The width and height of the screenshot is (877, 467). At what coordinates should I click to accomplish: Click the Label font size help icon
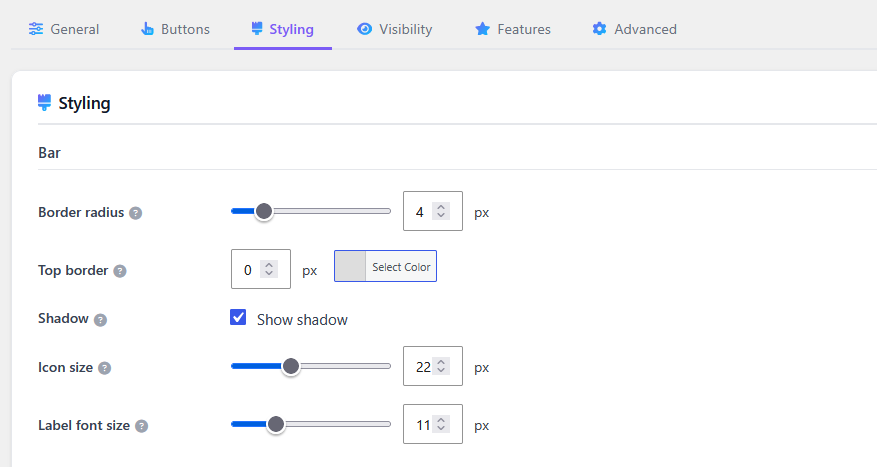point(142,426)
